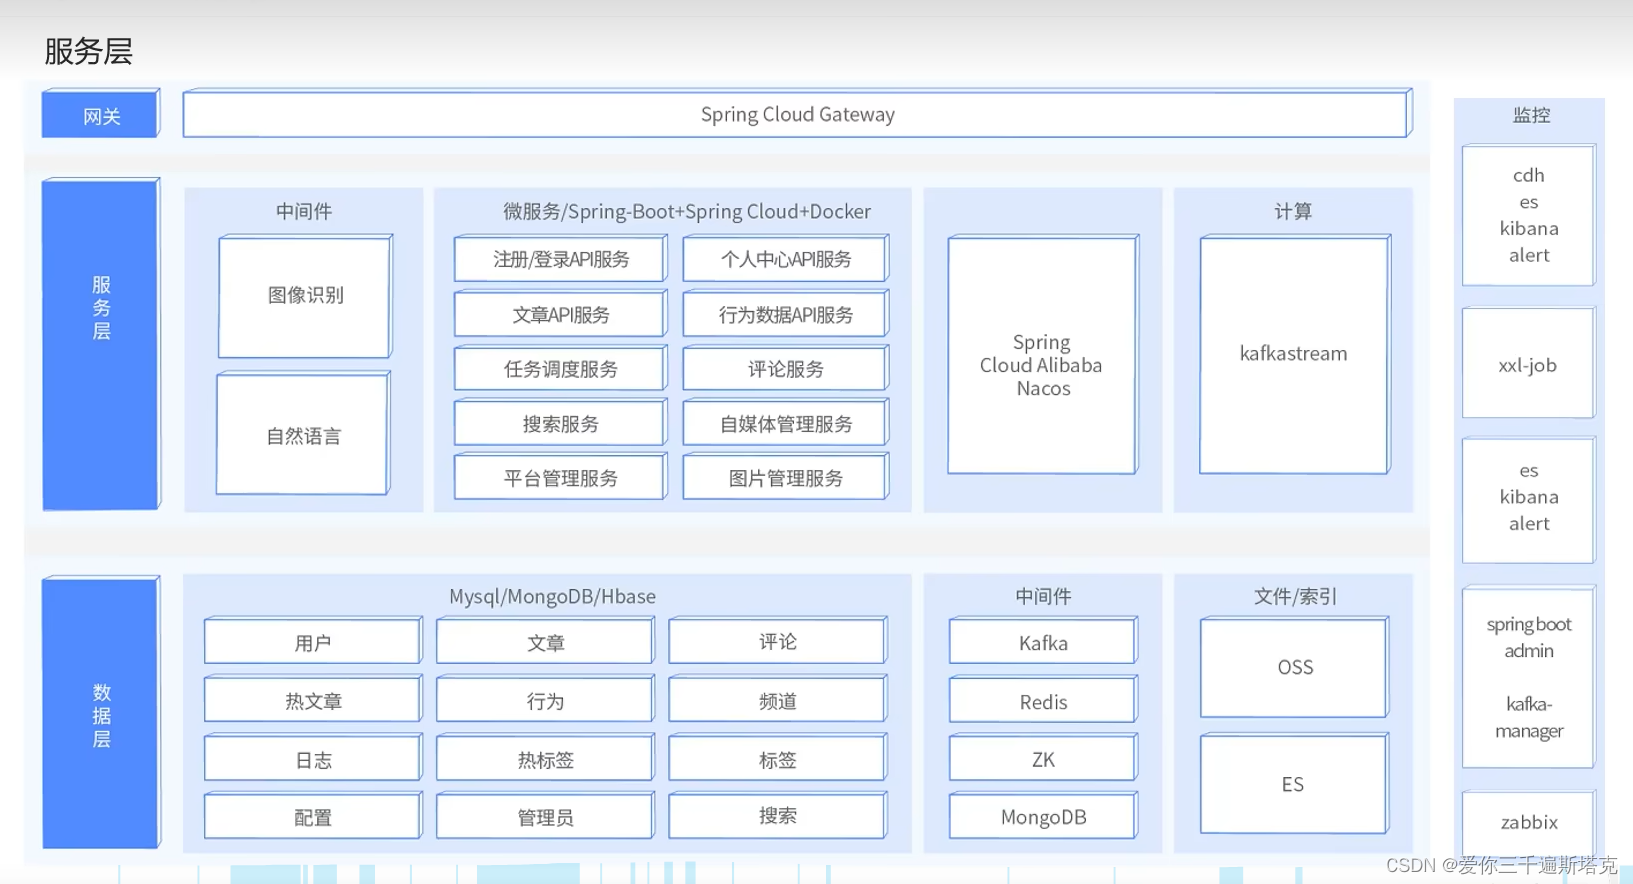Select the zabbix monitoring box
The image size is (1633, 884).
pyautogui.click(x=1528, y=822)
